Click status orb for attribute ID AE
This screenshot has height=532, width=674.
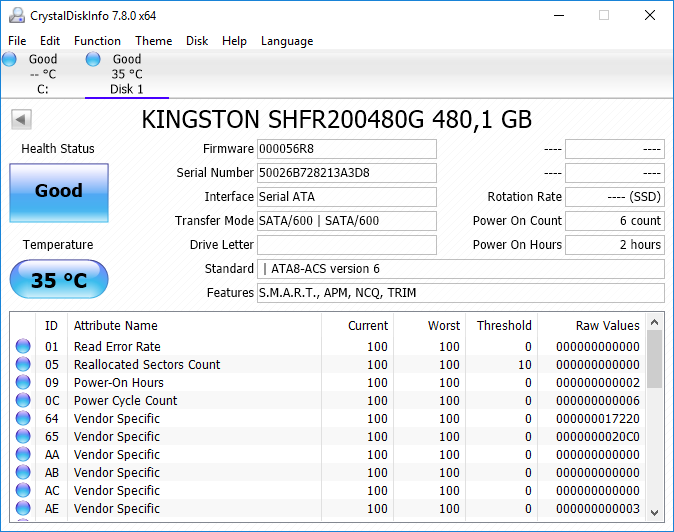23,508
